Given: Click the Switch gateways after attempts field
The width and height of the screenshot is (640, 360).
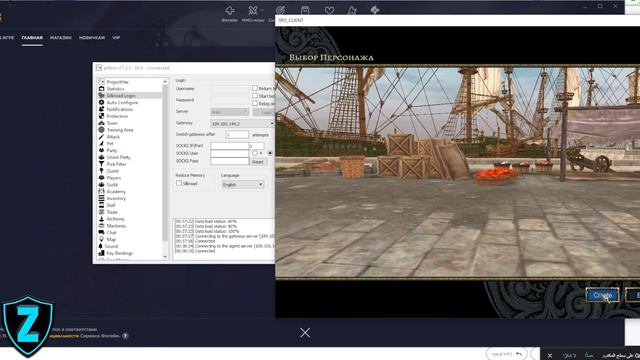Looking at the screenshot, I should tap(237, 135).
